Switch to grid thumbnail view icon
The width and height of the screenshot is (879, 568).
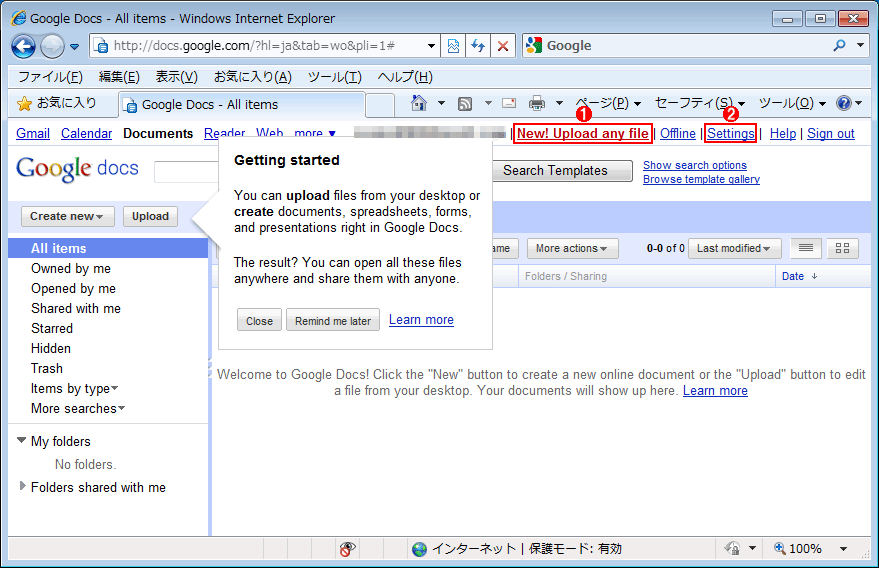point(842,248)
